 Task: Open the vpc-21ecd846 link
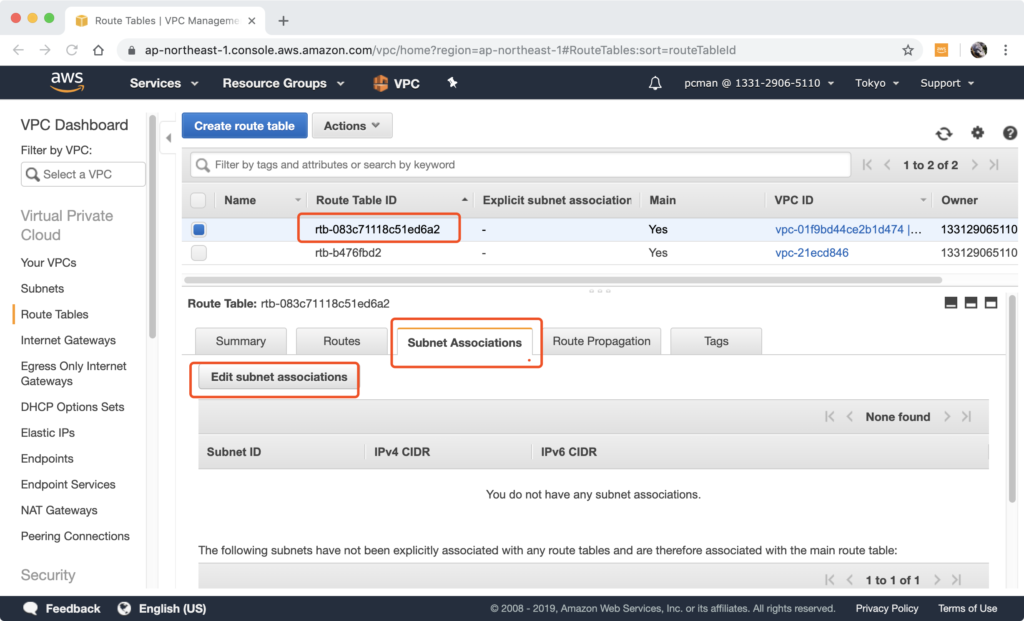tap(812, 253)
